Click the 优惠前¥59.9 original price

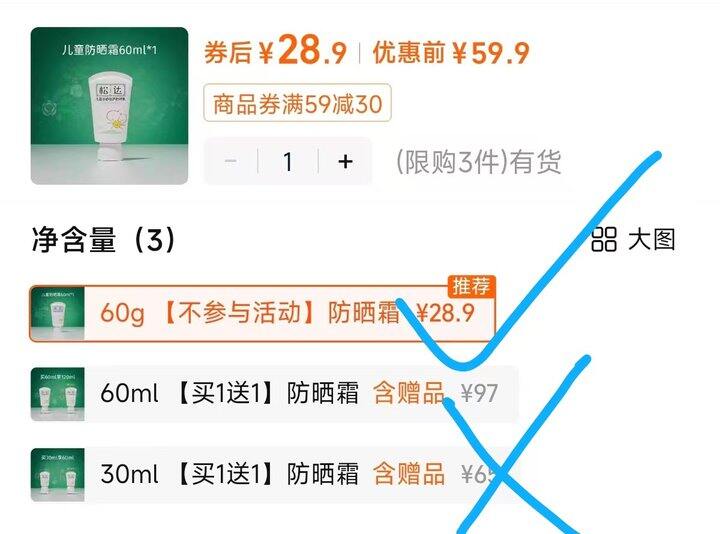pos(451,52)
